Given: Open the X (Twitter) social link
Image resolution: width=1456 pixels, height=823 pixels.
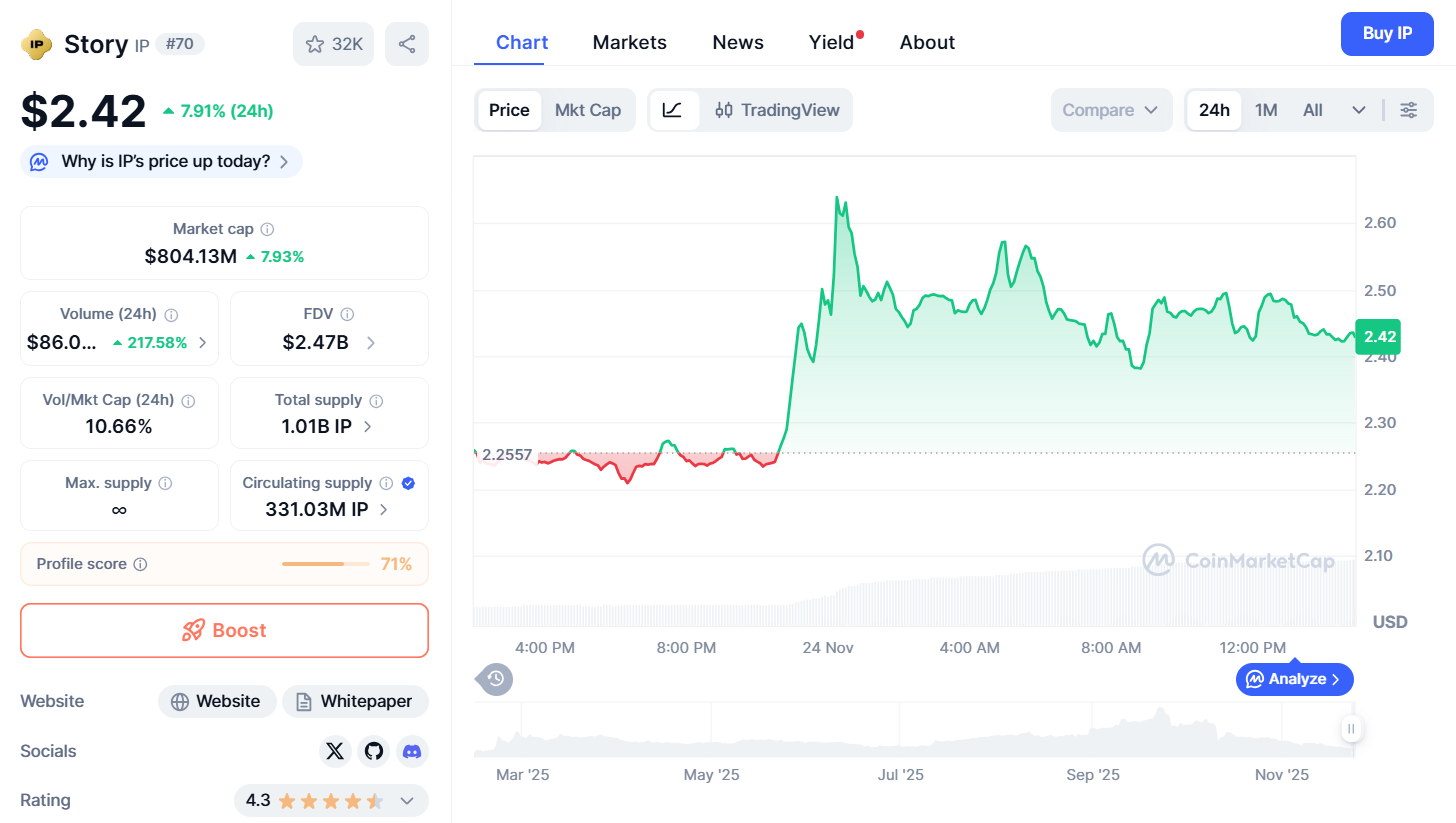Looking at the screenshot, I should [335, 751].
